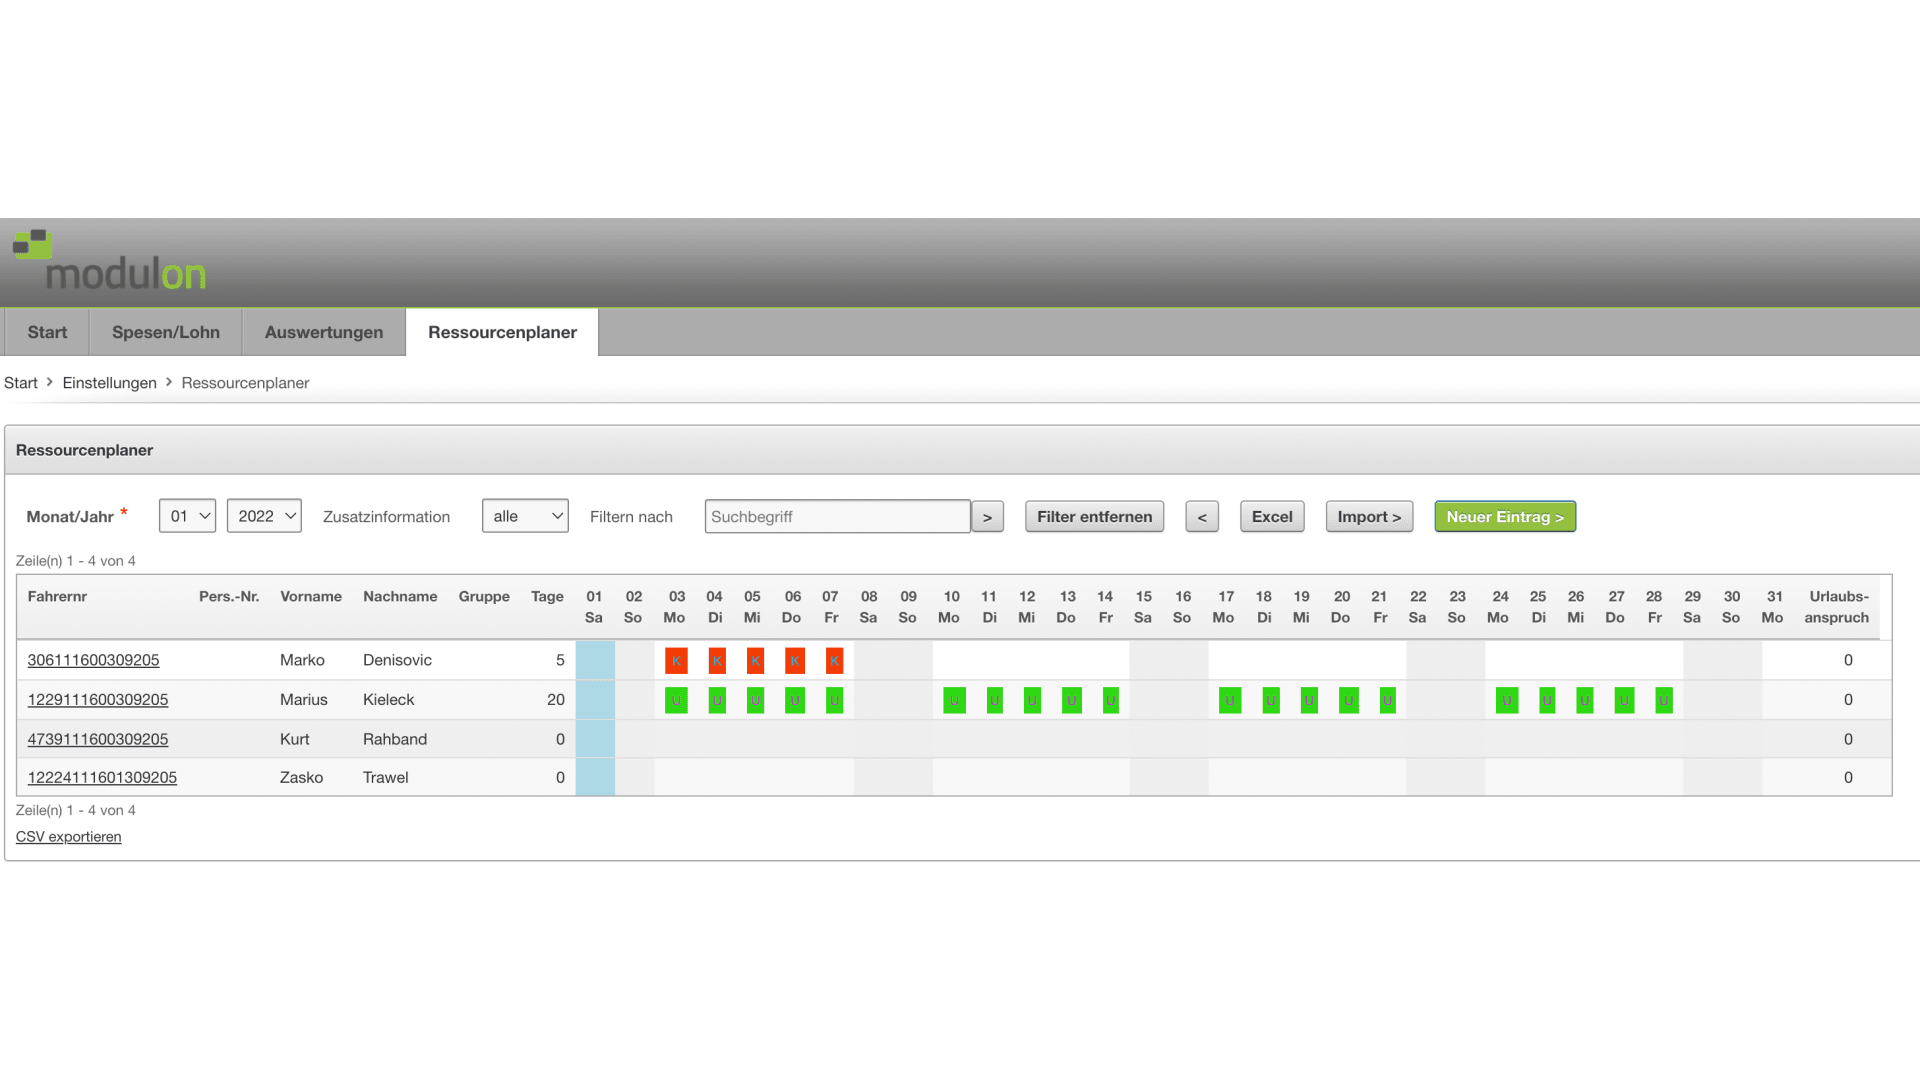Click the Neuer Eintrag button
Viewport: 1920px width, 1080px height.
[x=1504, y=517]
